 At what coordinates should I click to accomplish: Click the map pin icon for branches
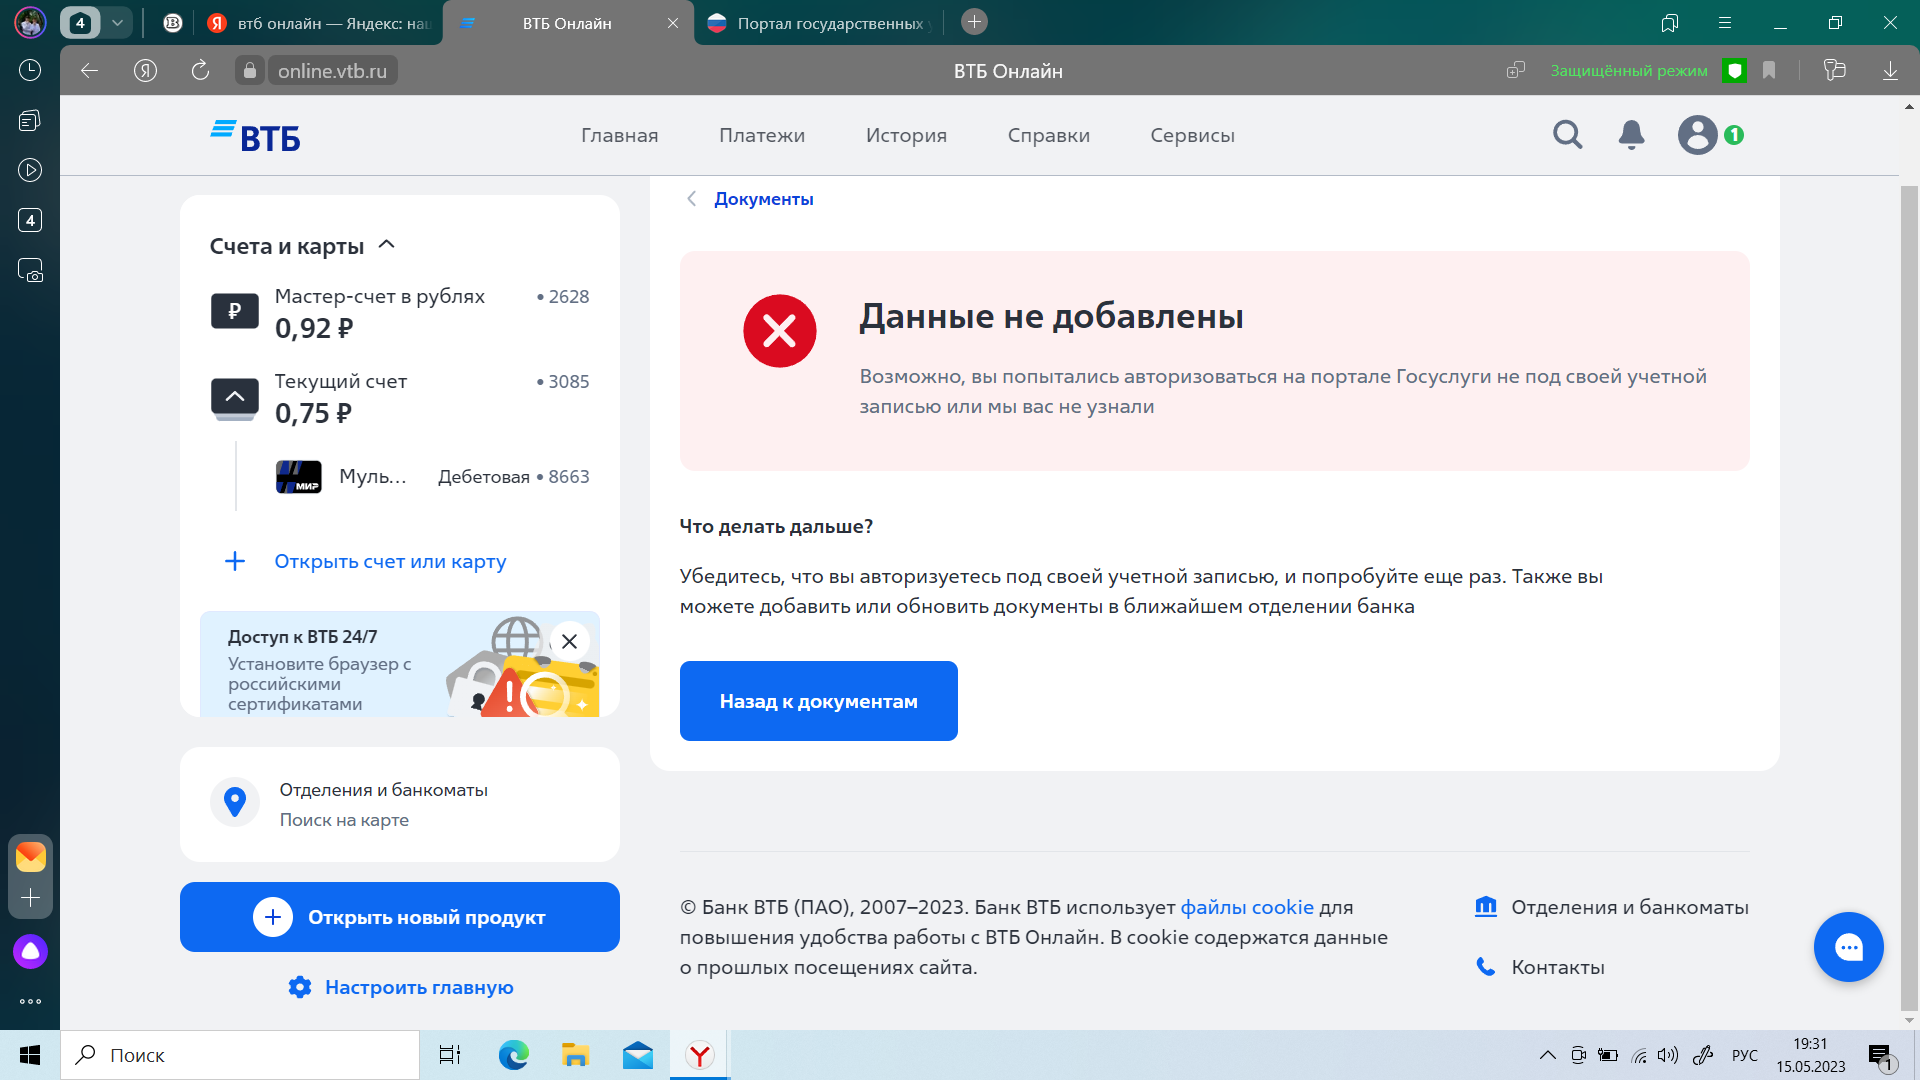[x=235, y=803]
